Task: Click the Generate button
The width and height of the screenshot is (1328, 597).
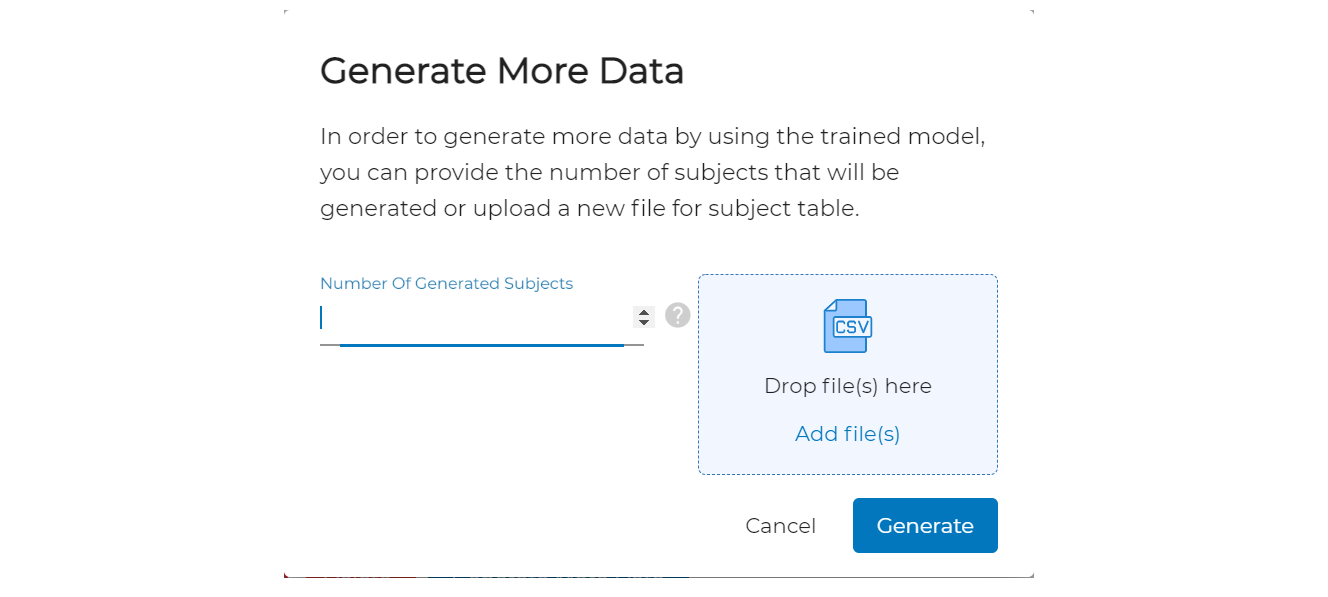Action: [x=925, y=525]
